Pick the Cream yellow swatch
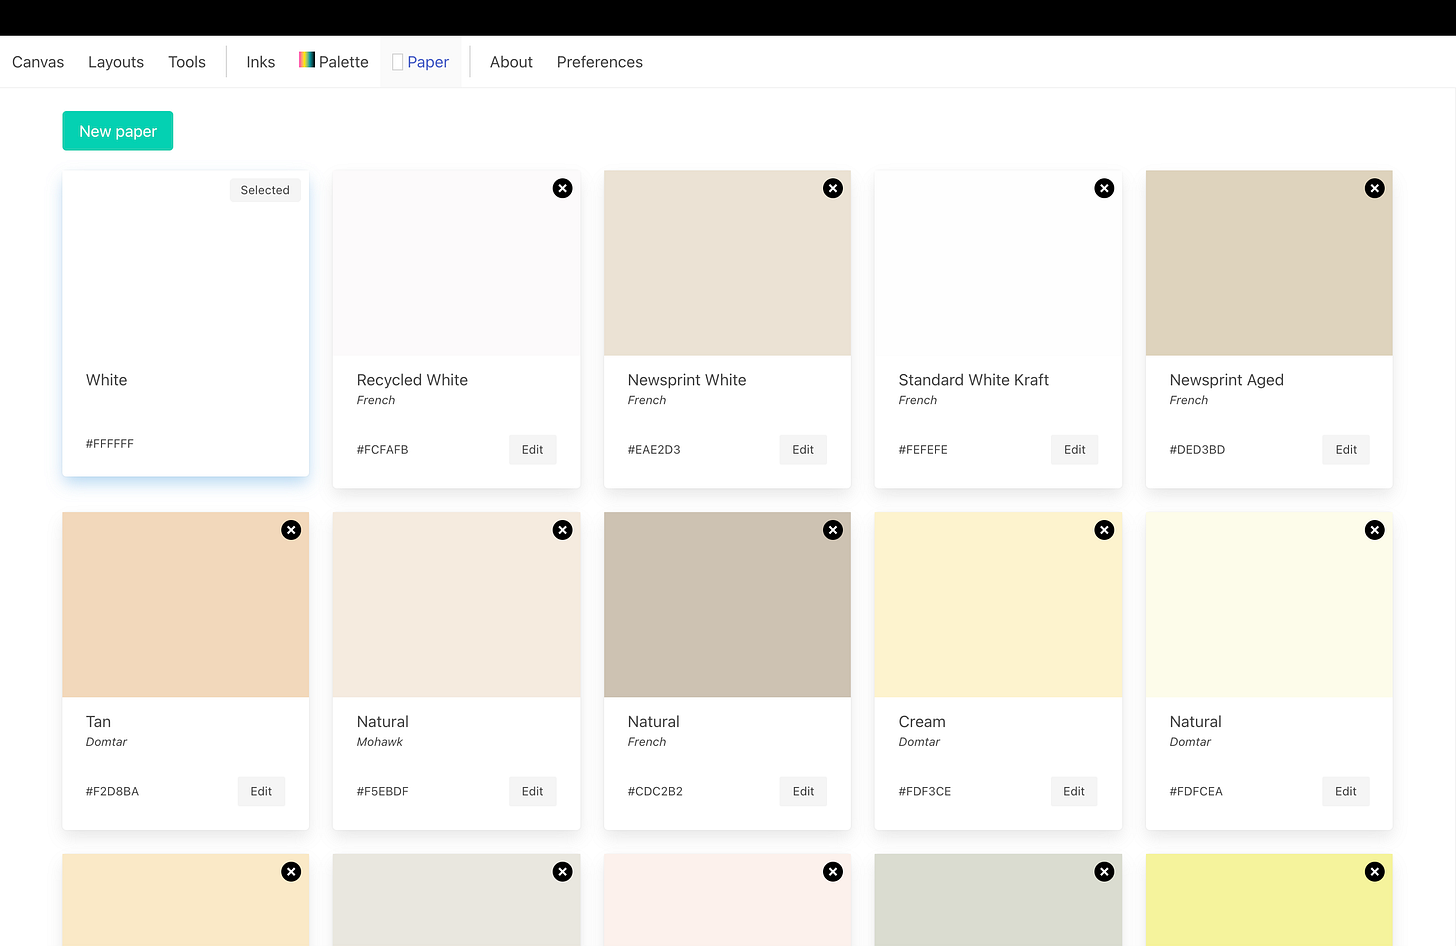Viewport: 1456px width, 947px height. click(x=998, y=605)
